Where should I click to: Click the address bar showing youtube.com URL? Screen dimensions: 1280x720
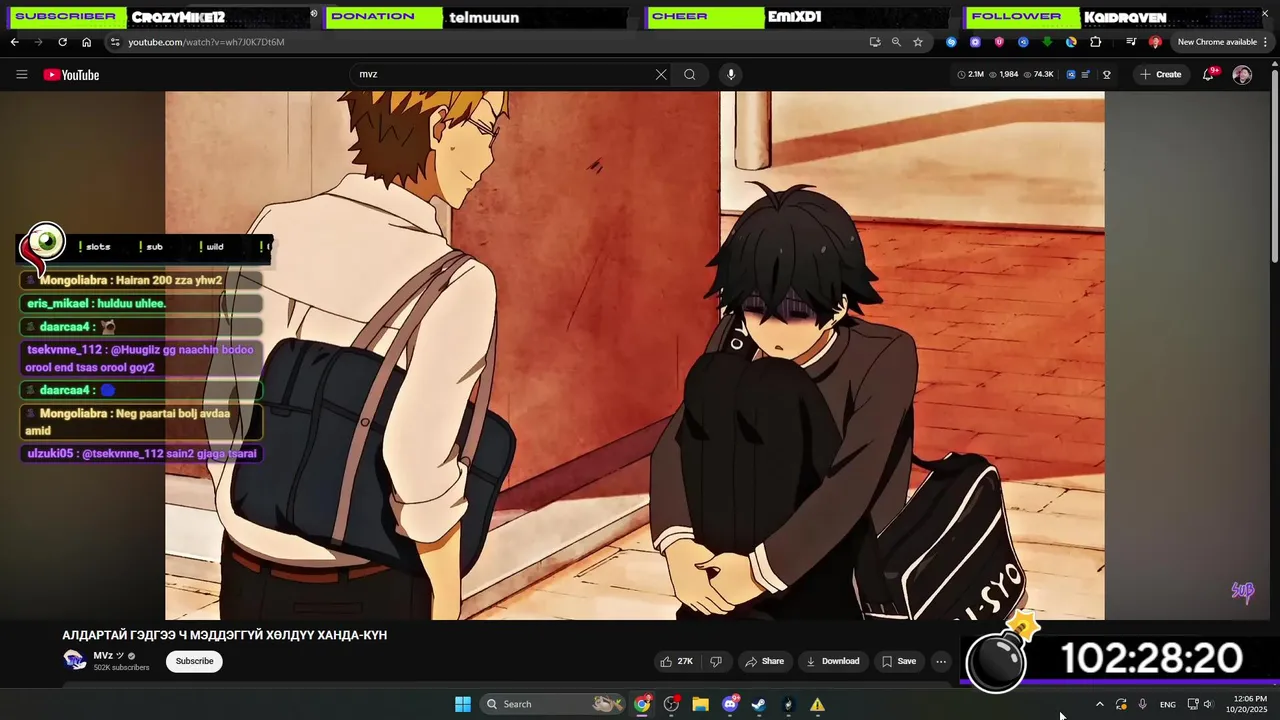(x=490, y=42)
